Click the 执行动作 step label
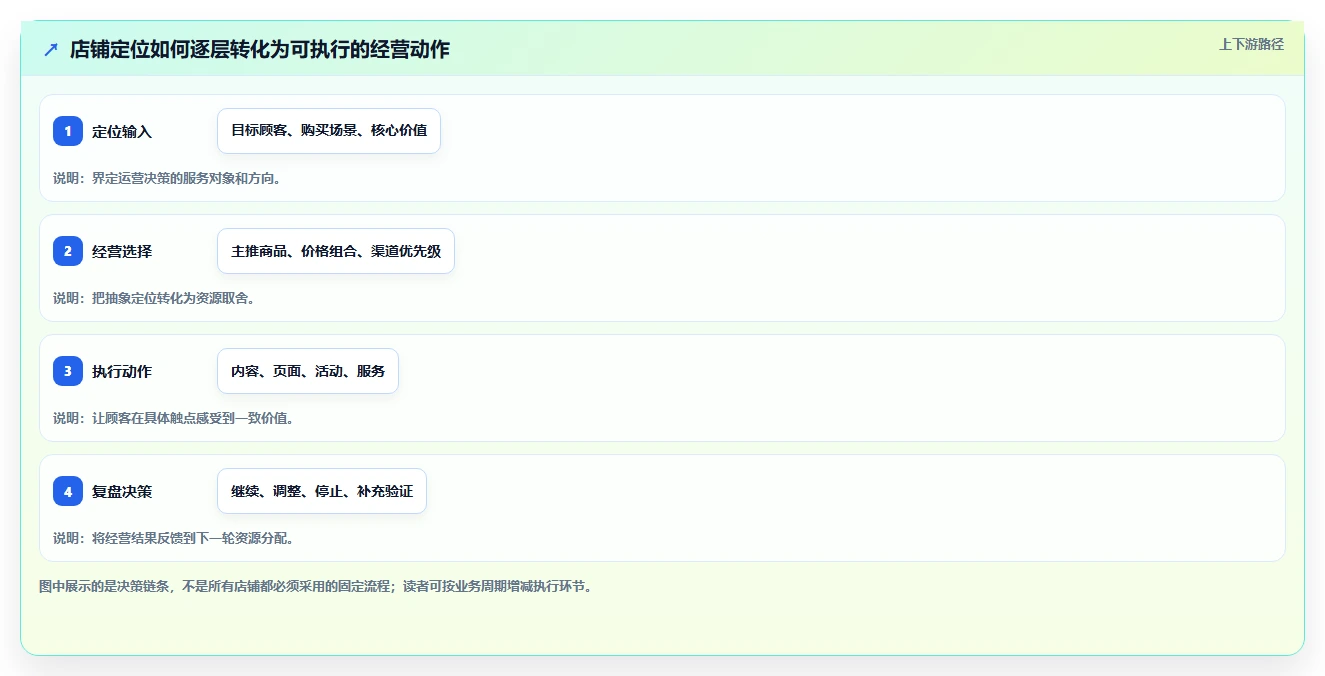The width and height of the screenshot is (1325, 676). pyautogui.click(x=122, y=371)
